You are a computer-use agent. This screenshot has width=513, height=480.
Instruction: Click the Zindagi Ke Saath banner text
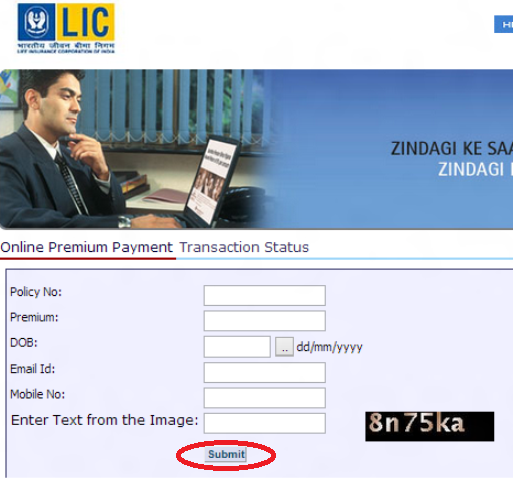pyautogui.click(x=452, y=159)
